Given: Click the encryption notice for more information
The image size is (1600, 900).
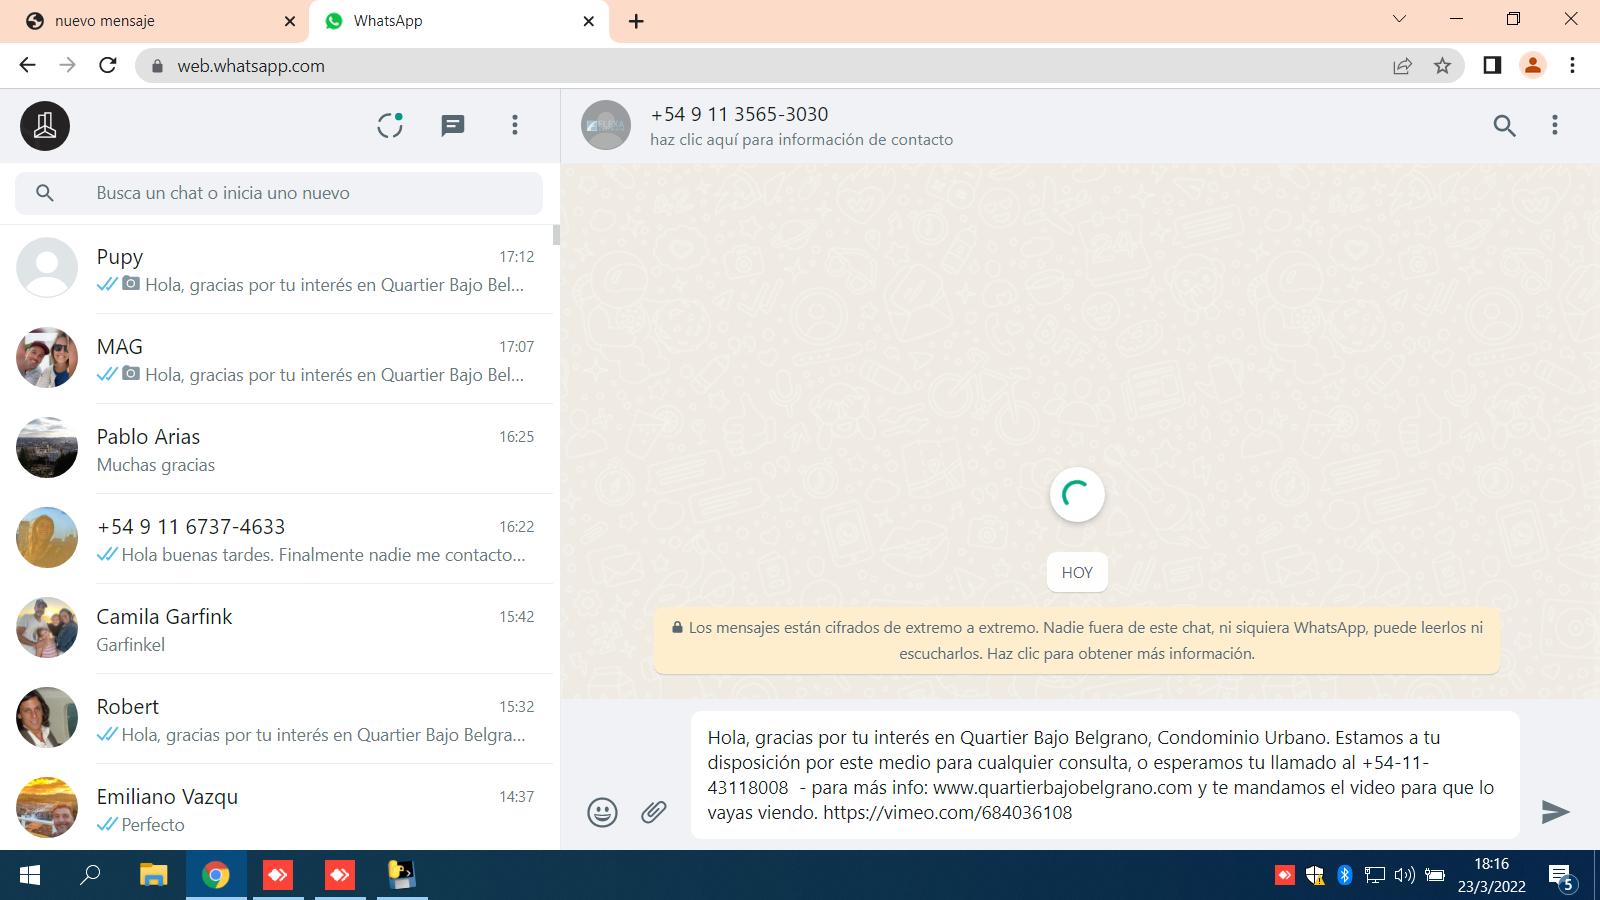Looking at the screenshot, I should (x=1076, y=640).
